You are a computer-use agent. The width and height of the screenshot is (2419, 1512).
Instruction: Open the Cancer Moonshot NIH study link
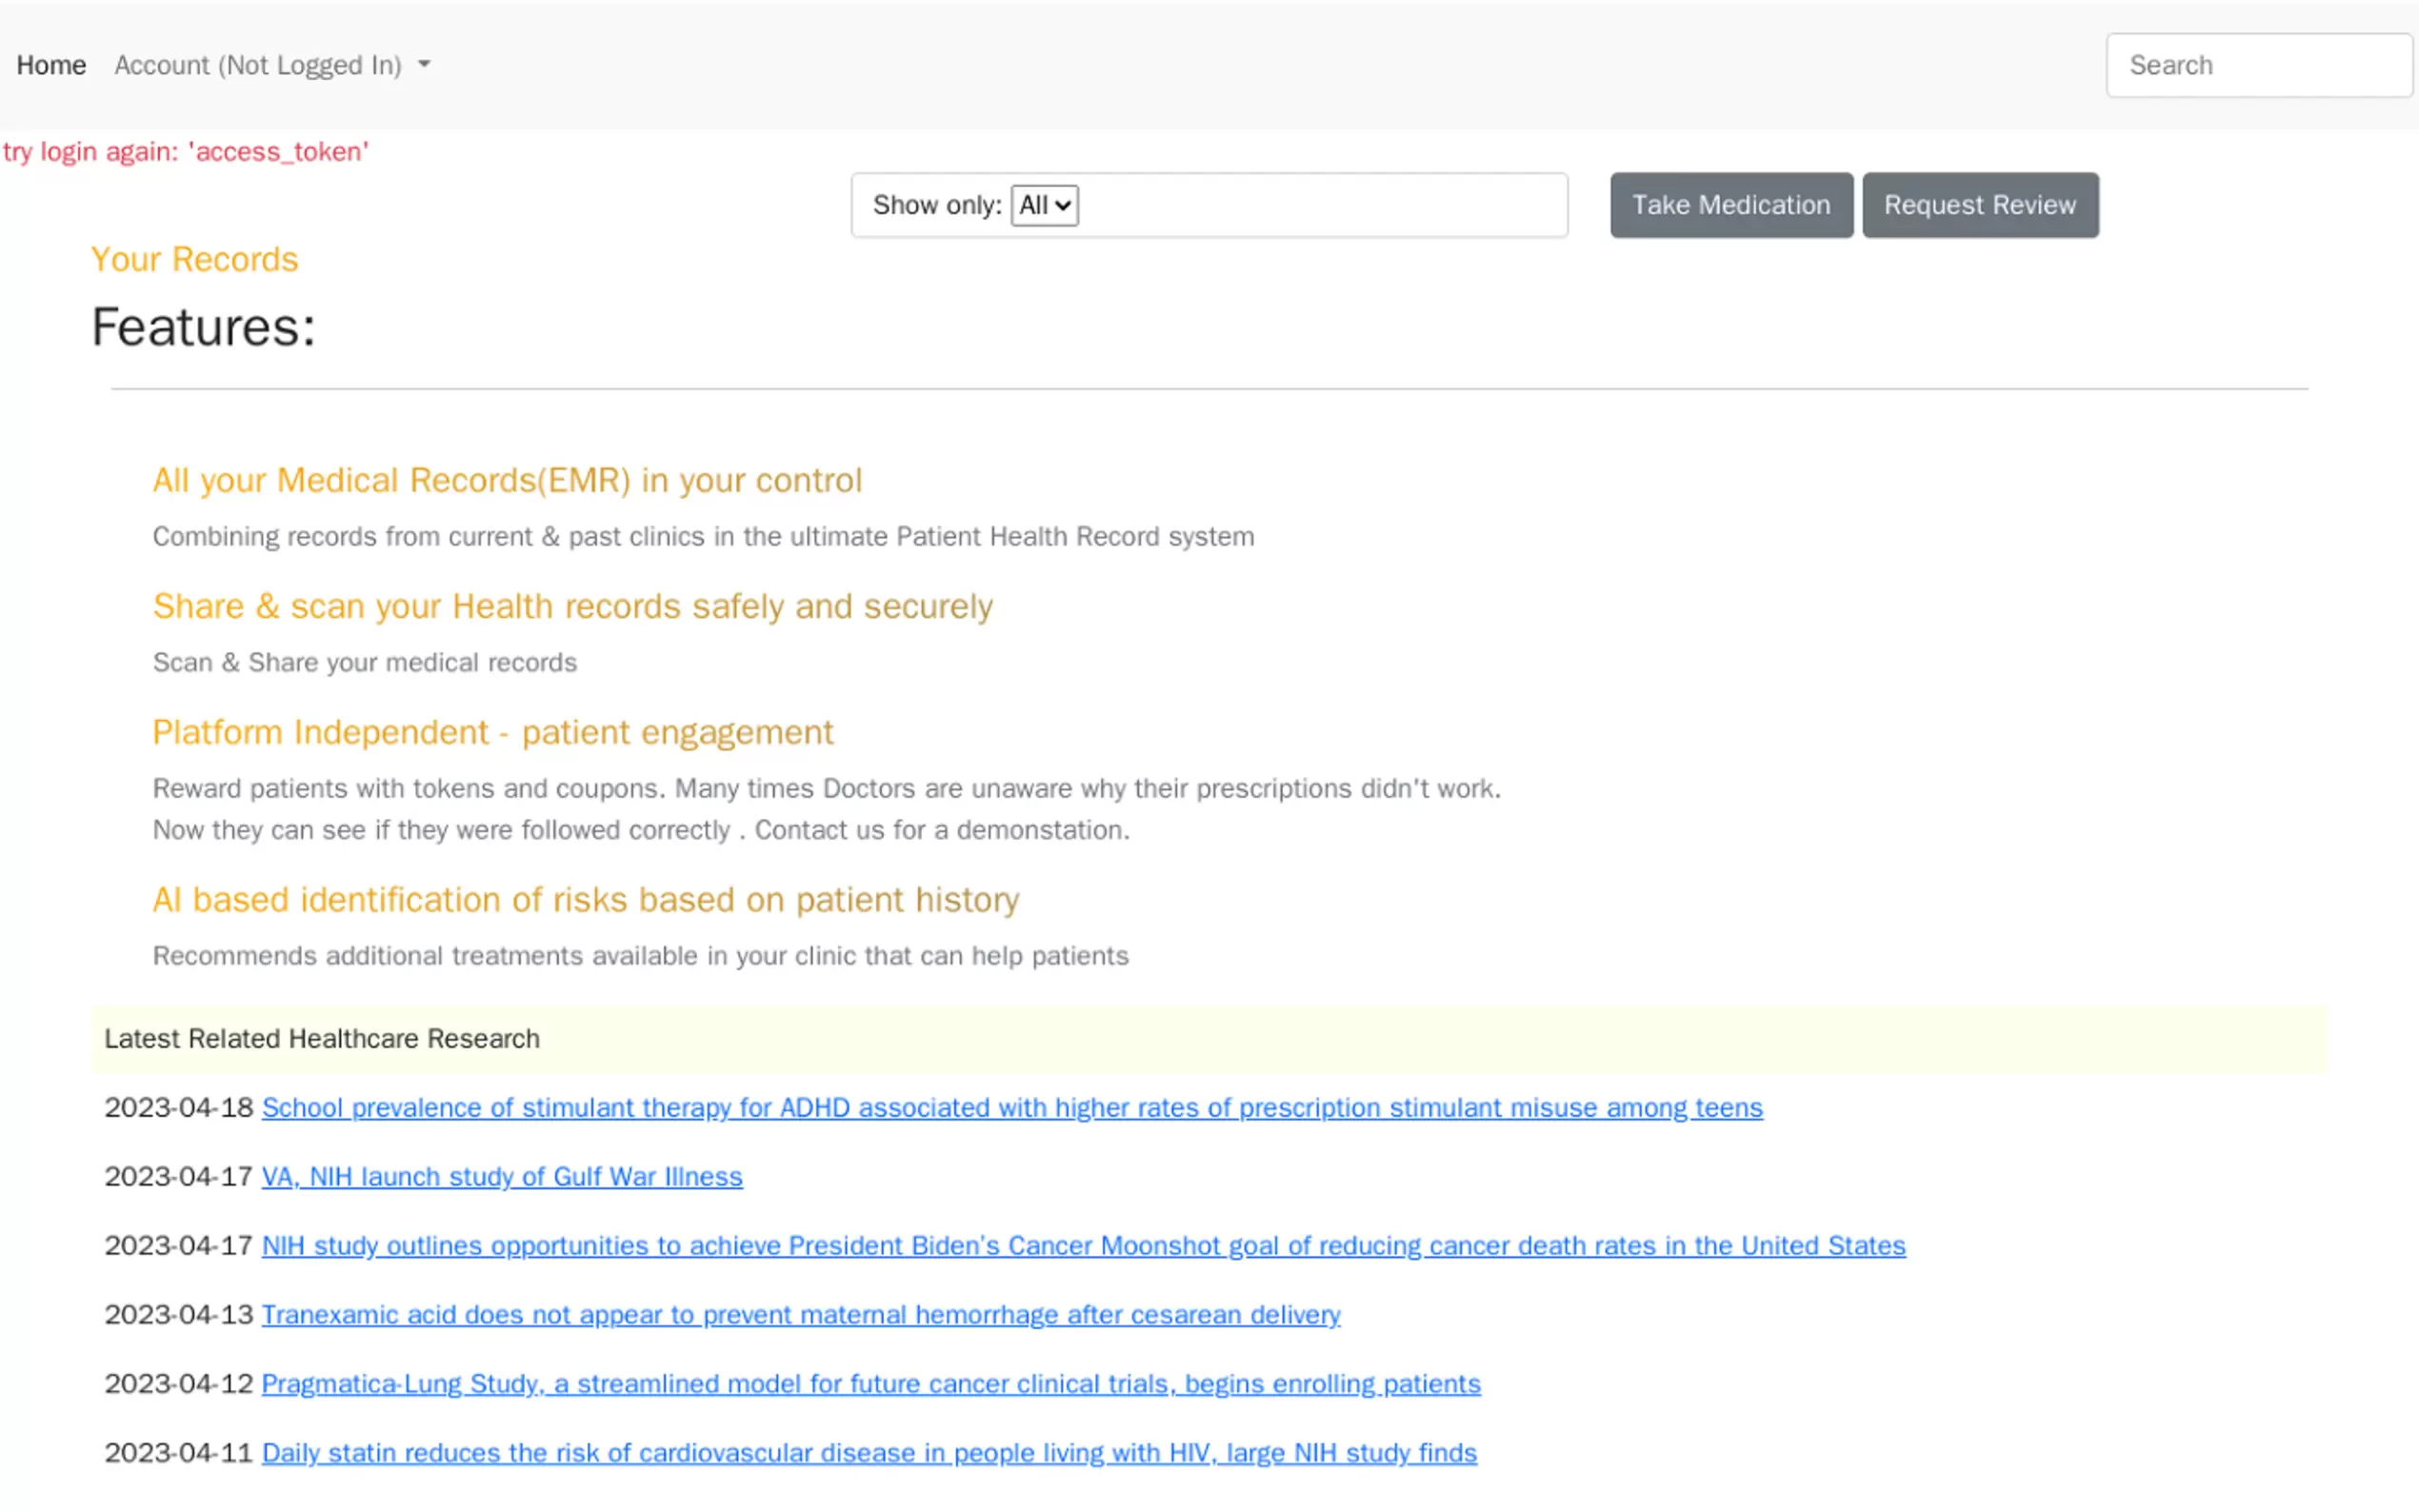coord(1083,1245)
